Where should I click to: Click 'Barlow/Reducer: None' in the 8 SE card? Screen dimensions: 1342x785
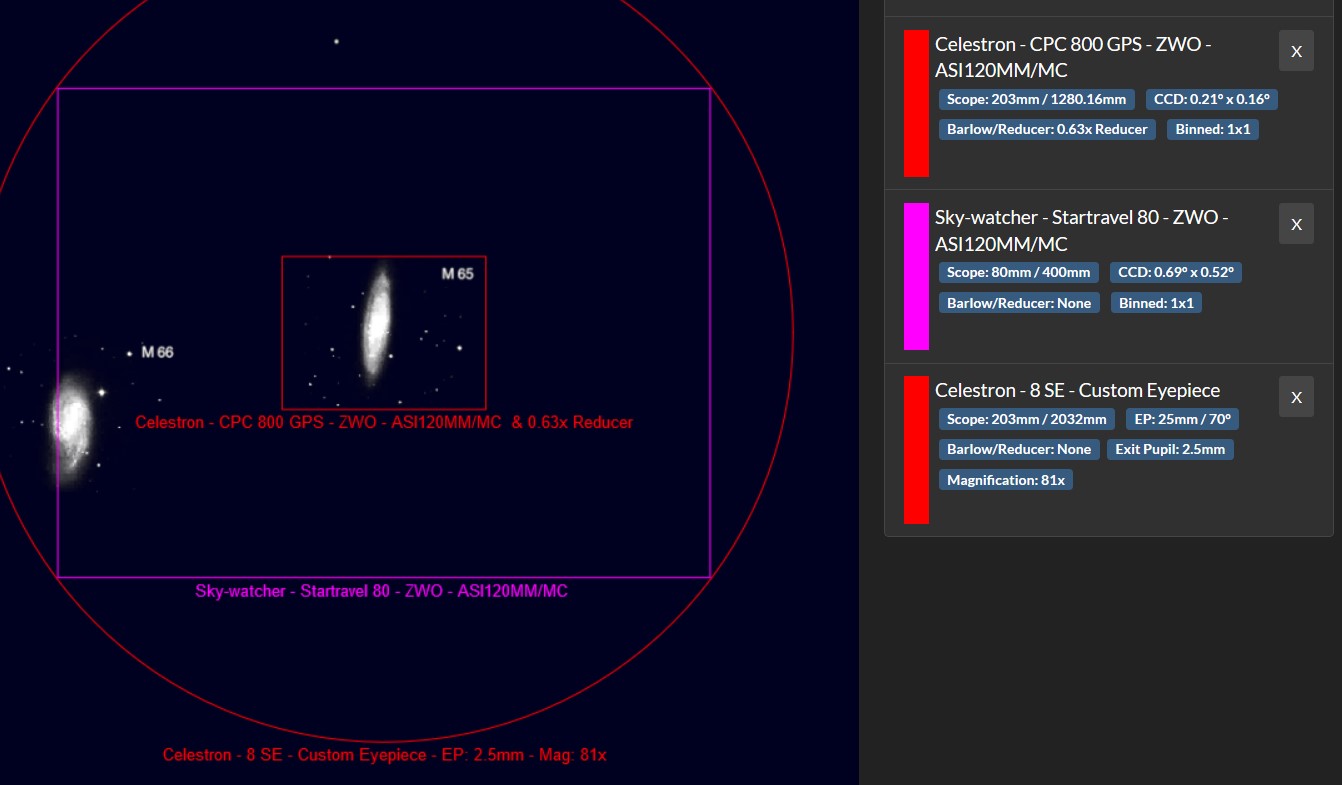1019,449
